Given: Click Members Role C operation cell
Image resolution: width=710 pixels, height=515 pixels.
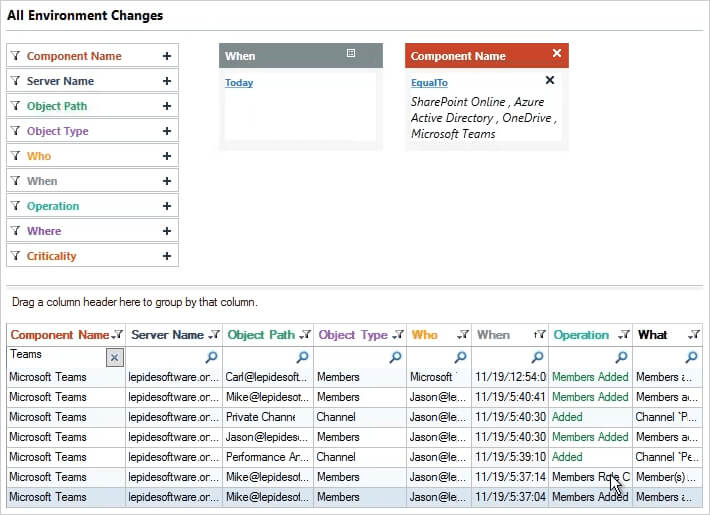Looking at the screenshot, I should pyautogui.click(x=590, y=476).
